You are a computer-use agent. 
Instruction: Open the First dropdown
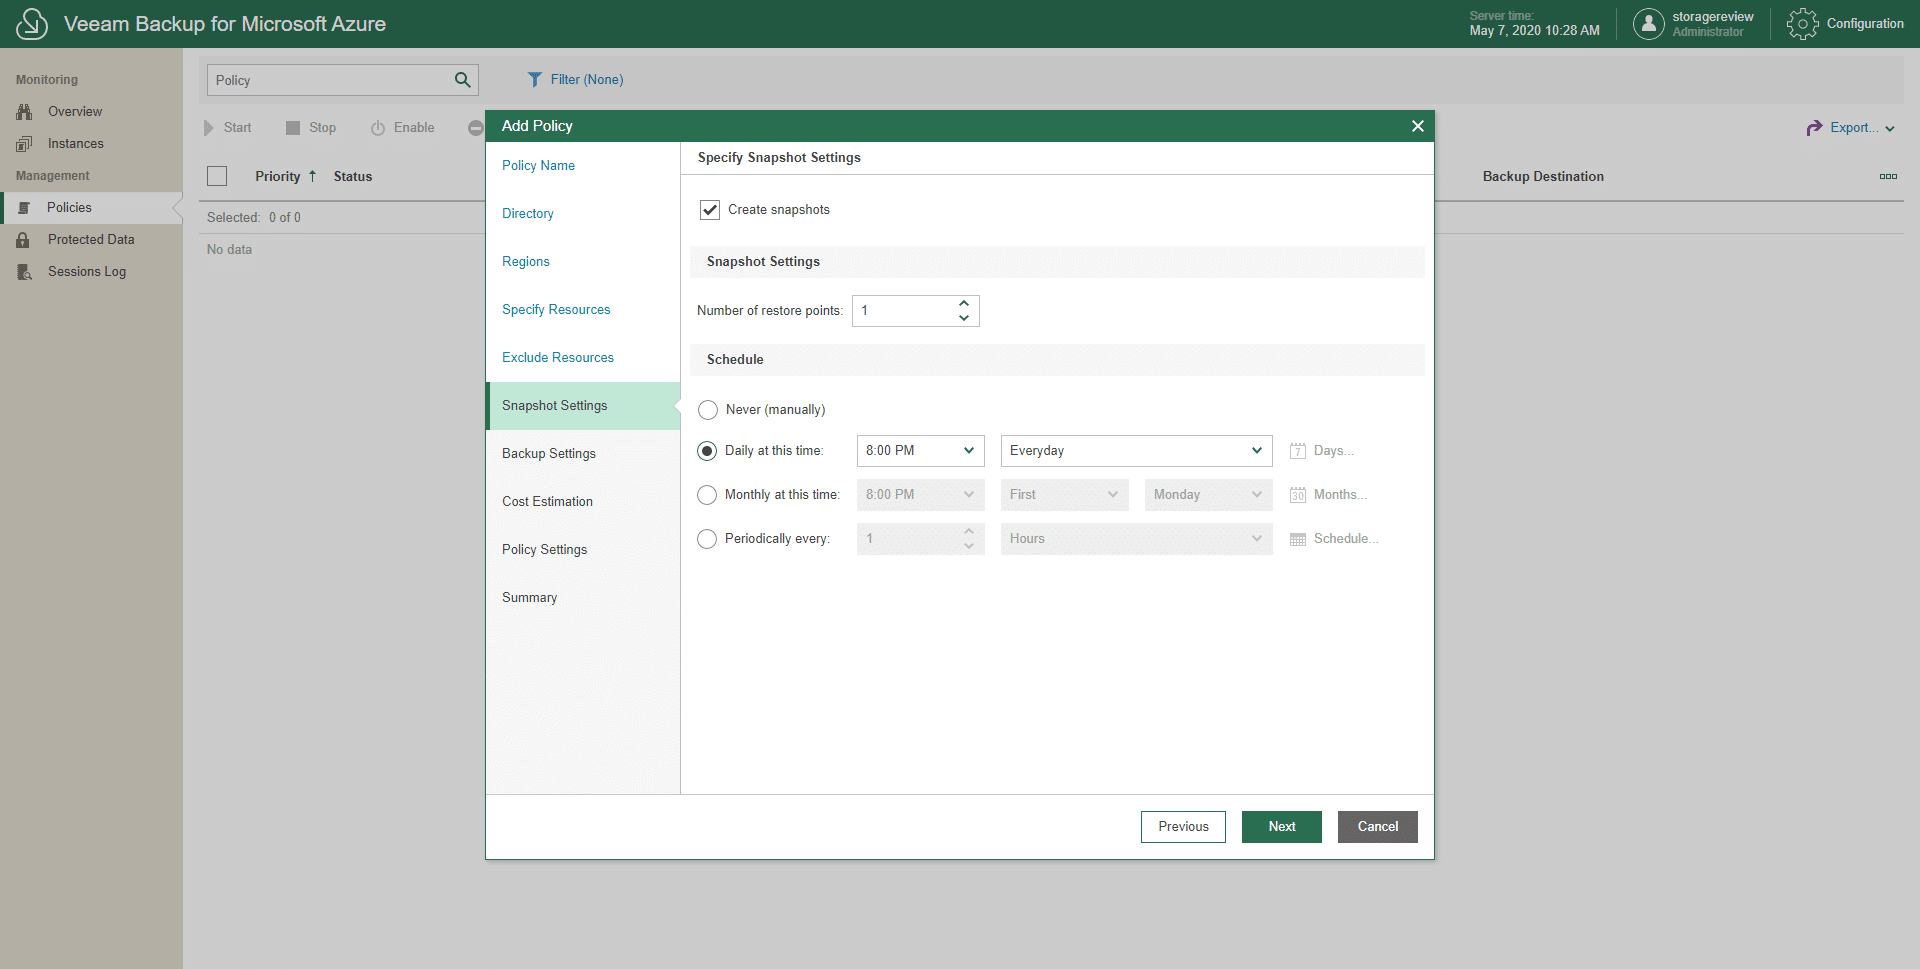tap(1064, 495)
